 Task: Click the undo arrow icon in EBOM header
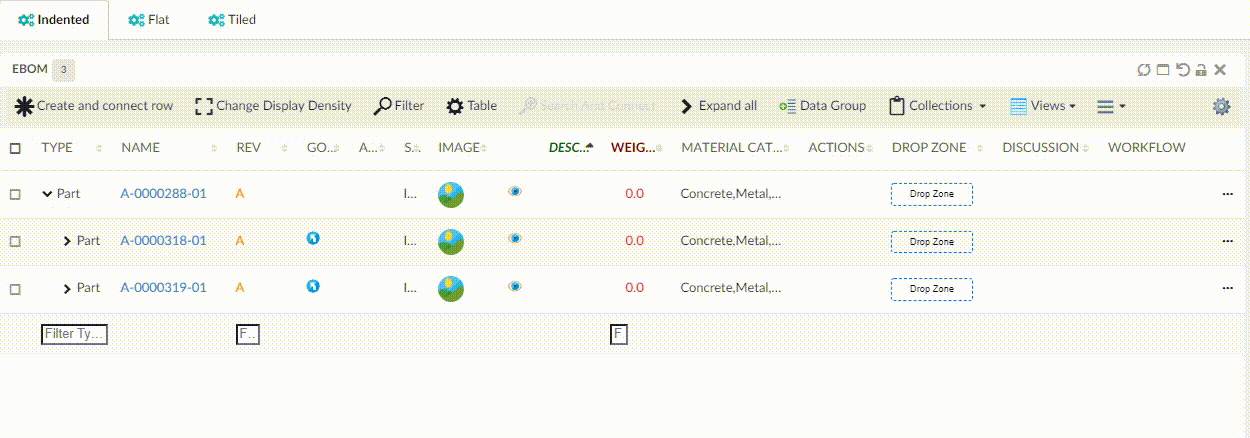point(1182,70)
